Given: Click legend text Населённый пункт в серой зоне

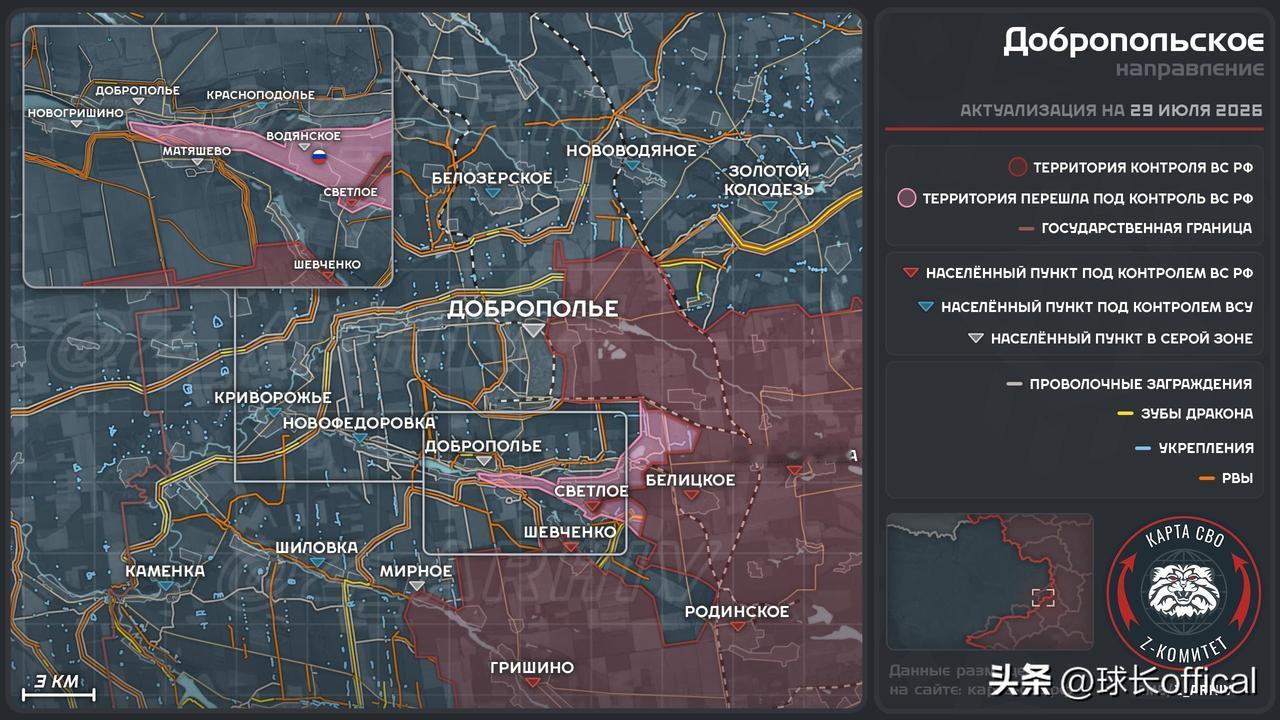Looking at the screenshot, I should click(x=1122, y=339).
